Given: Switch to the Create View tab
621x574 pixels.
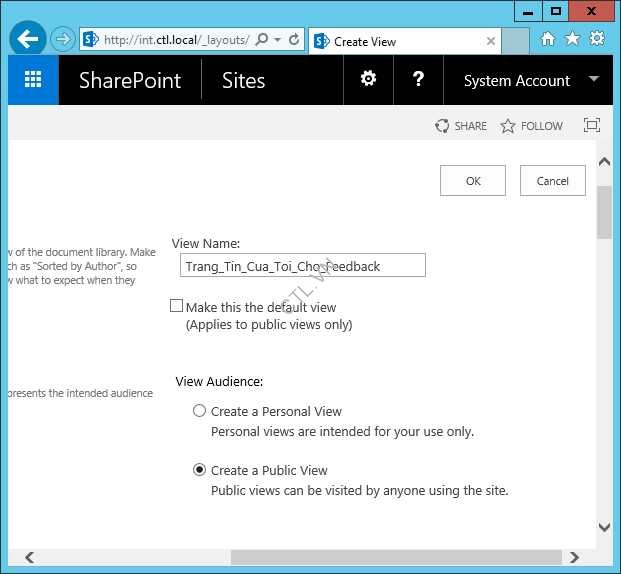Looking at the screenshot, I should pyautogui.click(x=400, y=41).
